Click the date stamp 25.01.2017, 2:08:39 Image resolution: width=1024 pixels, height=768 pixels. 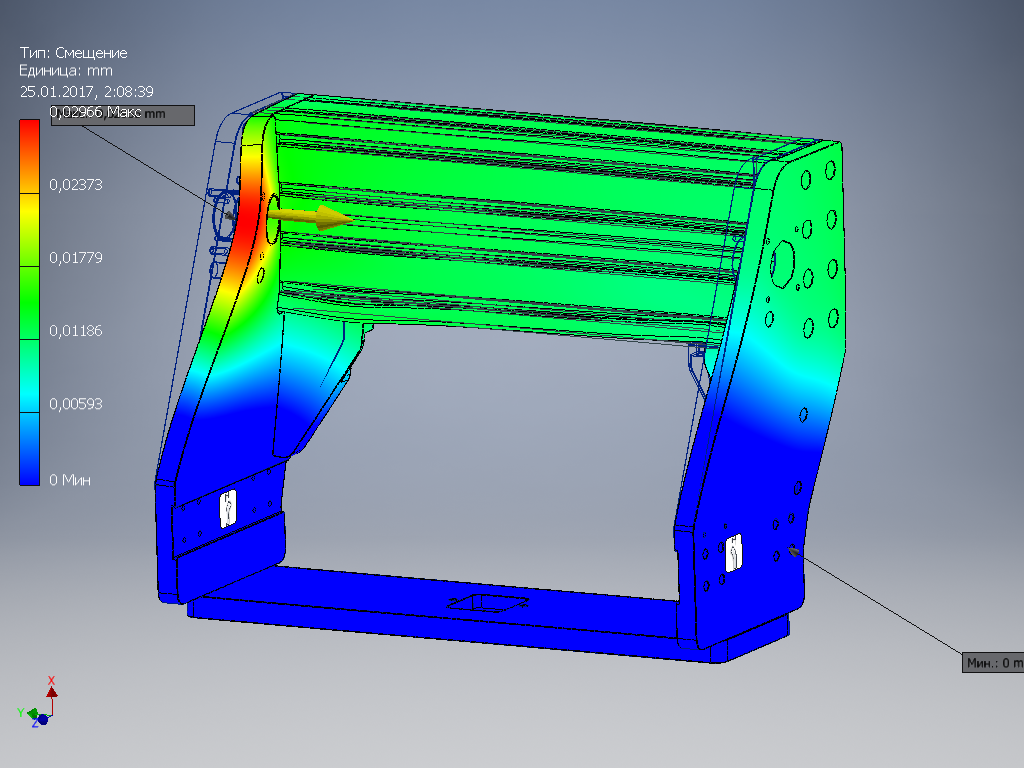[x=87, y=91]
